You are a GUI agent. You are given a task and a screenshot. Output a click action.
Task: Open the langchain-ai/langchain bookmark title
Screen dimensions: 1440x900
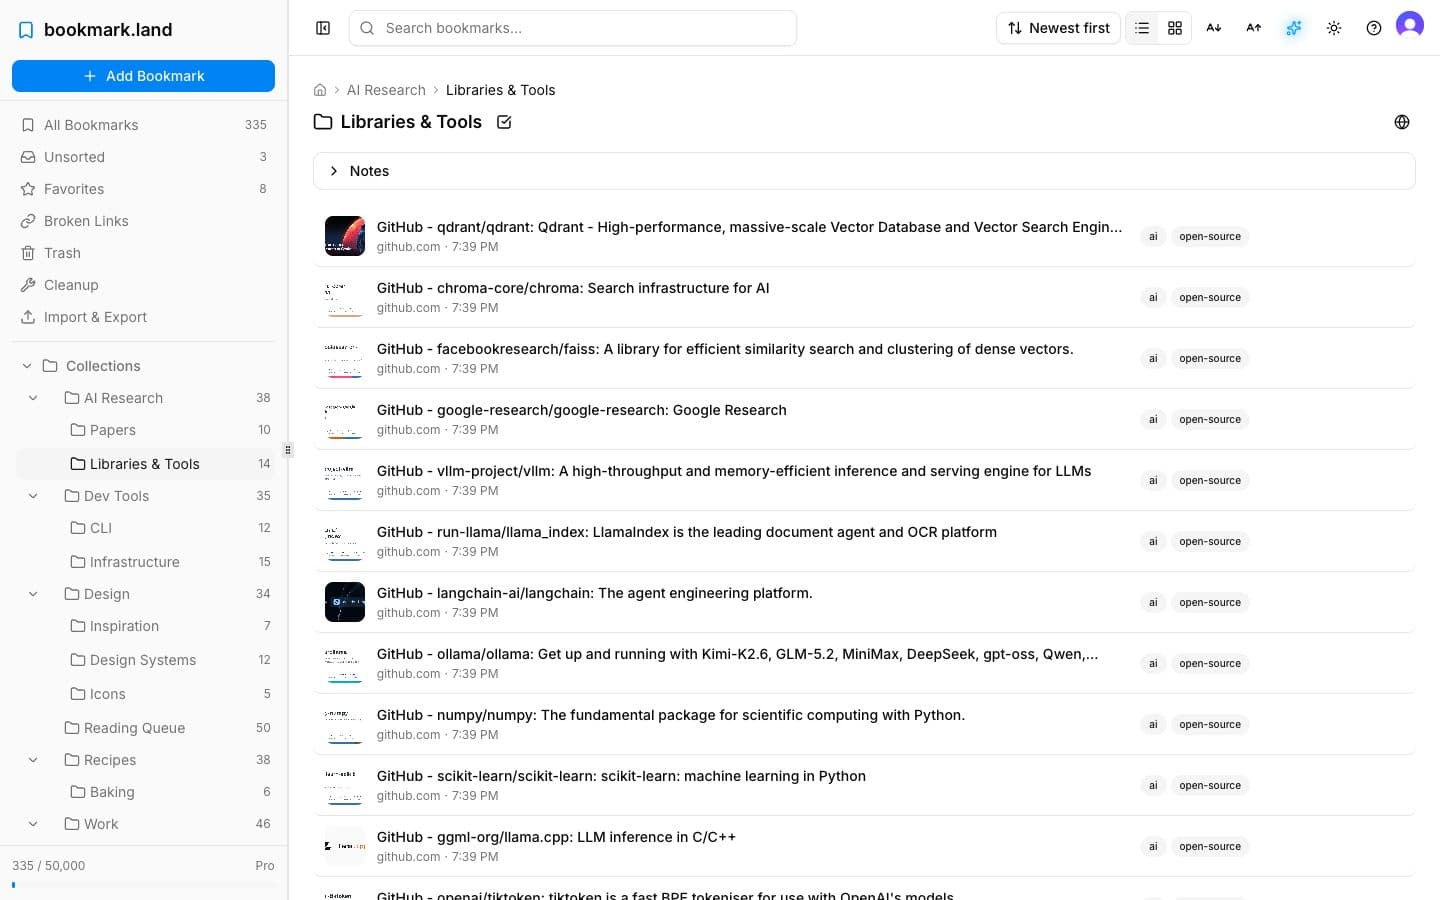point(594,593)
